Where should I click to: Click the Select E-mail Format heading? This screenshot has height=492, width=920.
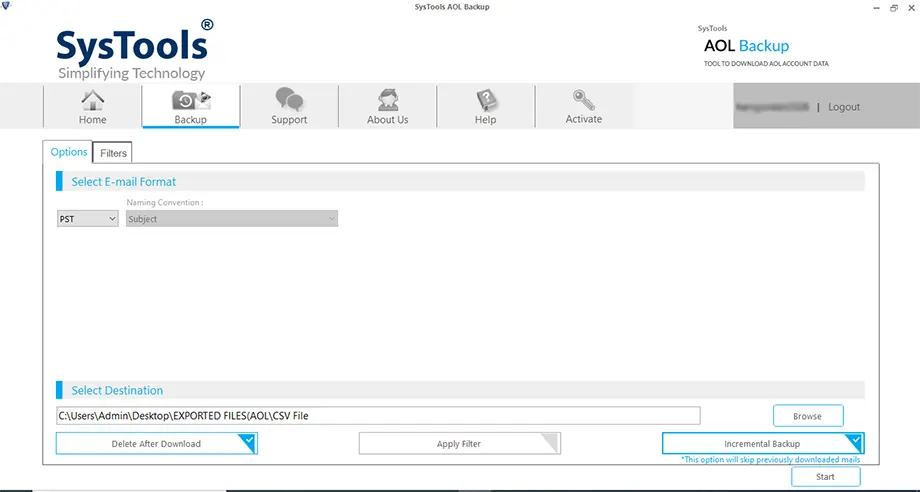124,182
